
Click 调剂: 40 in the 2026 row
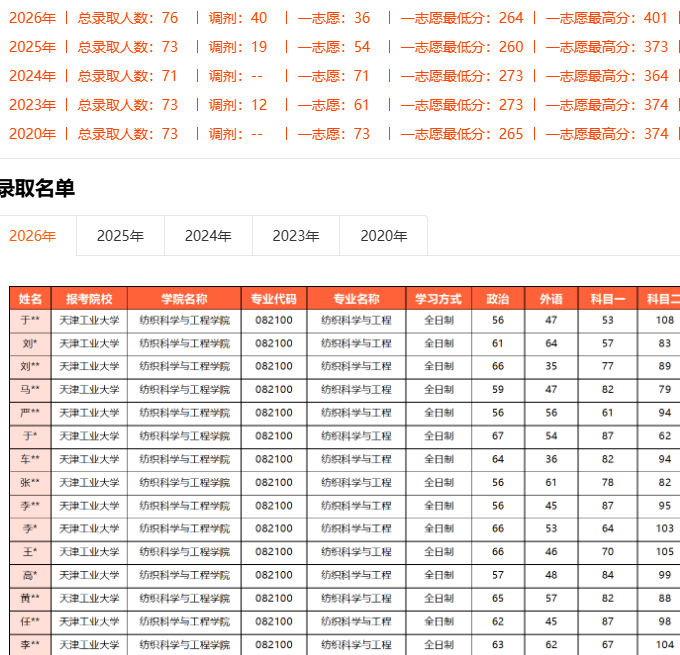coord(238,18)
